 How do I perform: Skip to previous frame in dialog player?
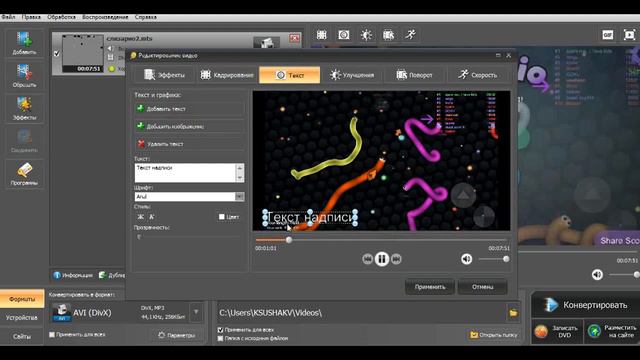367,259
